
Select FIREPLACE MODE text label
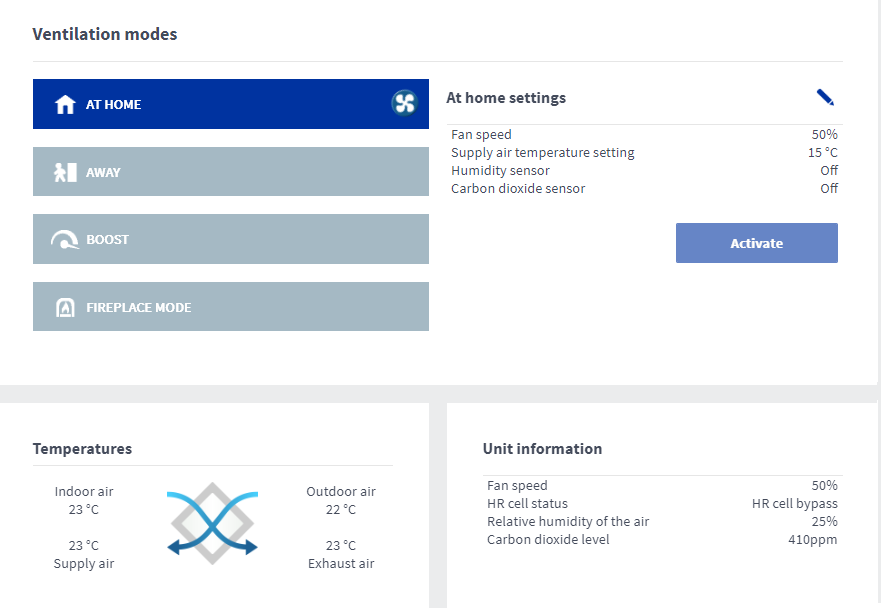click(x=138, y=308)
